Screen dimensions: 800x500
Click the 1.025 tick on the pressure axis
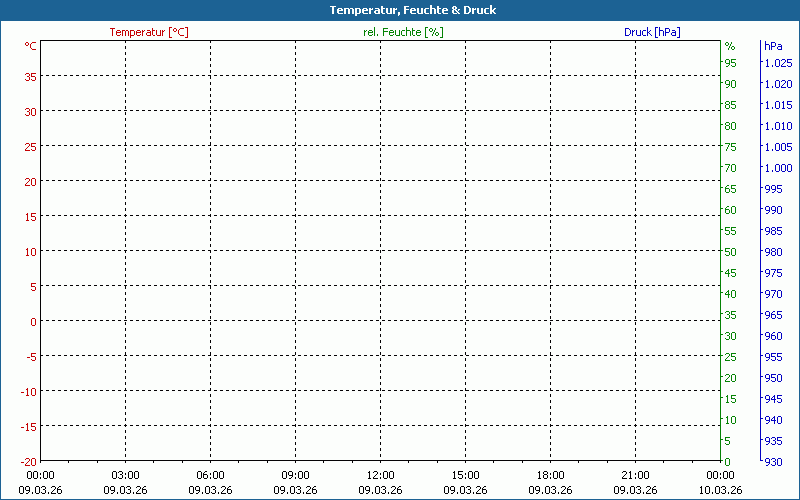point(778,63)
